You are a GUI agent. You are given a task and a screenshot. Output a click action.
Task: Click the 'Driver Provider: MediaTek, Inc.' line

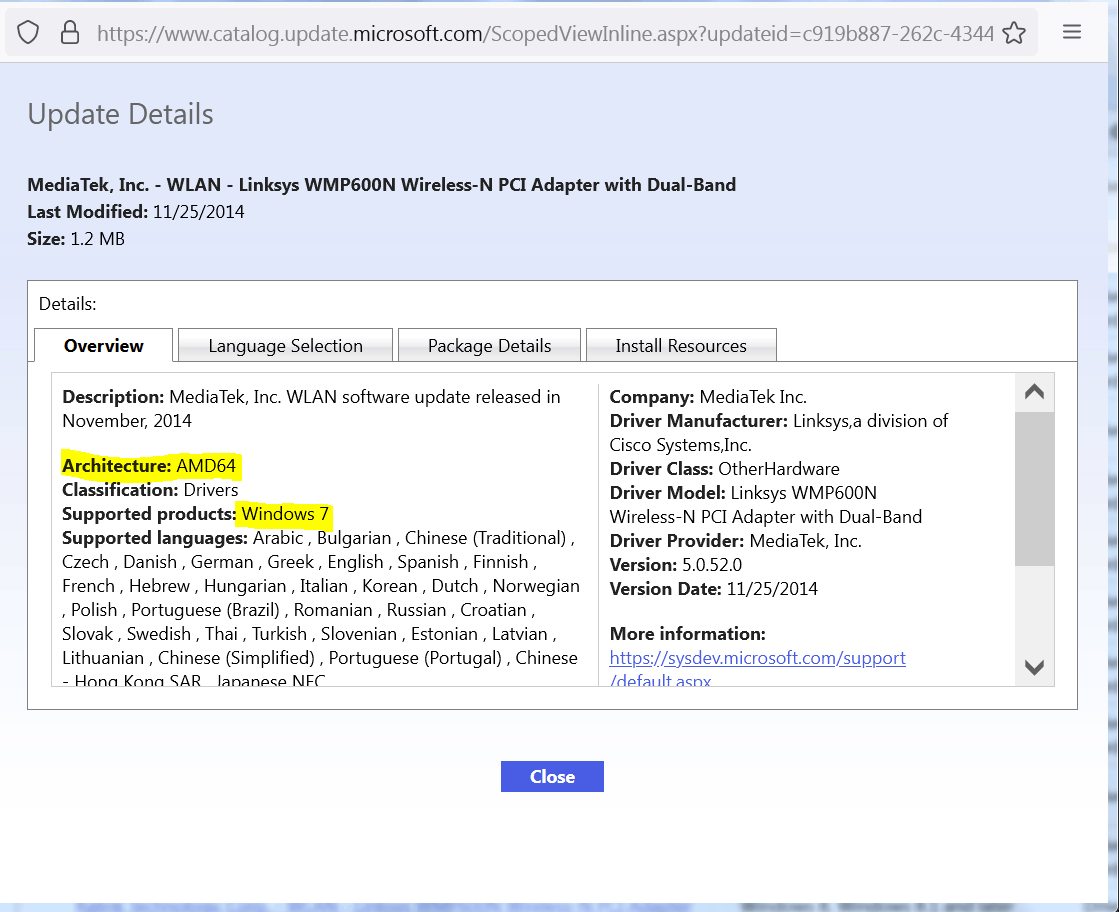736,541
